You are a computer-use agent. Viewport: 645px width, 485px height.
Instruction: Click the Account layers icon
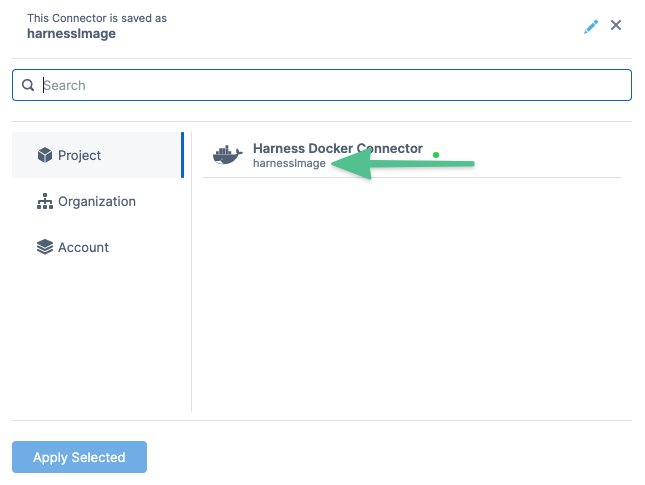click(x=45, y=247)
